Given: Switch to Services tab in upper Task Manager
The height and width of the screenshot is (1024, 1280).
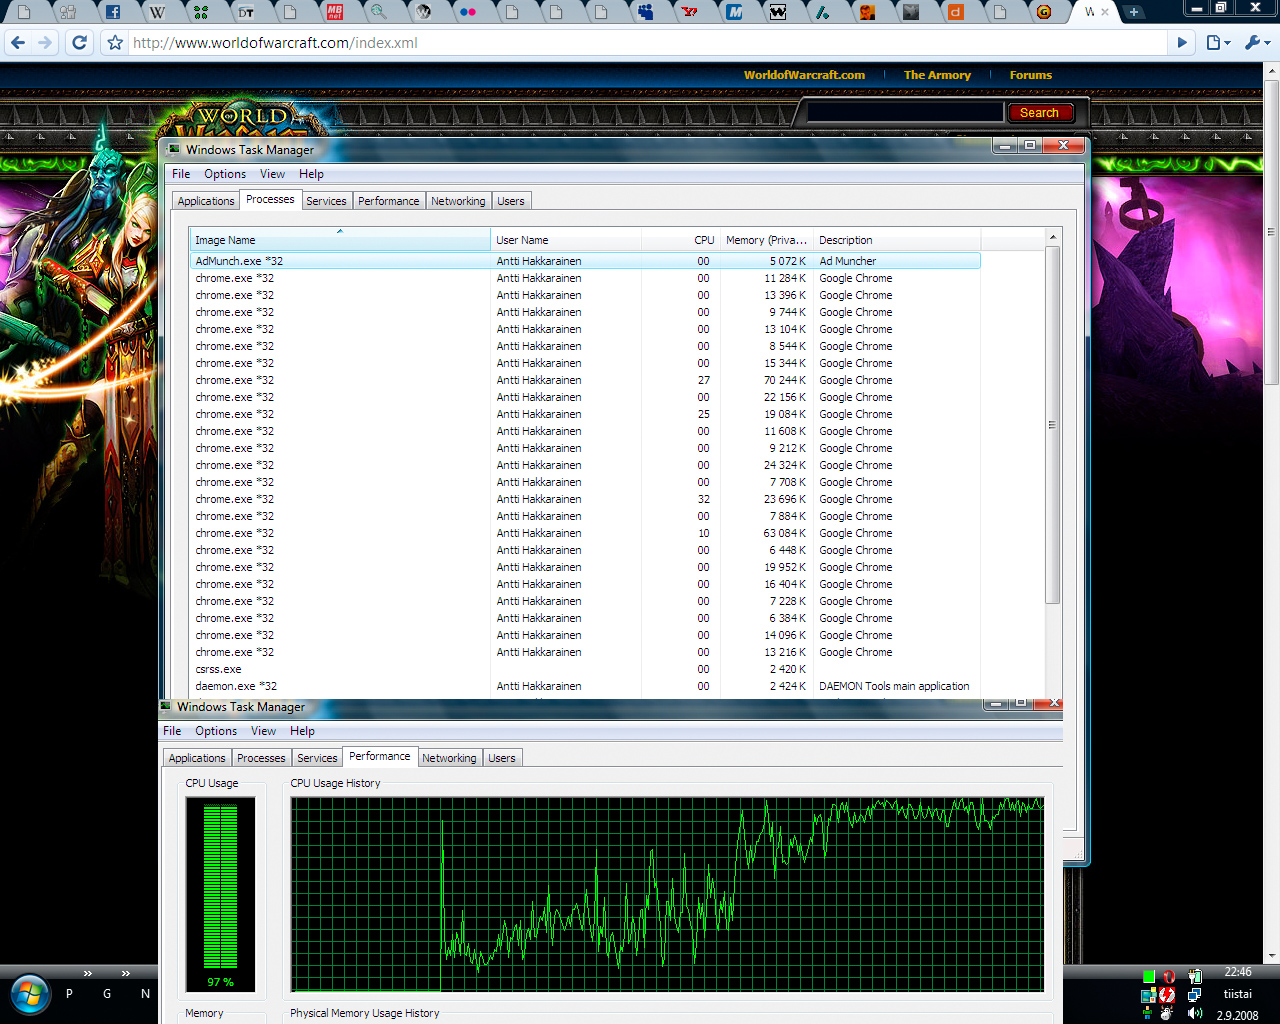Looking at the screenshot, I should point(326,201).
